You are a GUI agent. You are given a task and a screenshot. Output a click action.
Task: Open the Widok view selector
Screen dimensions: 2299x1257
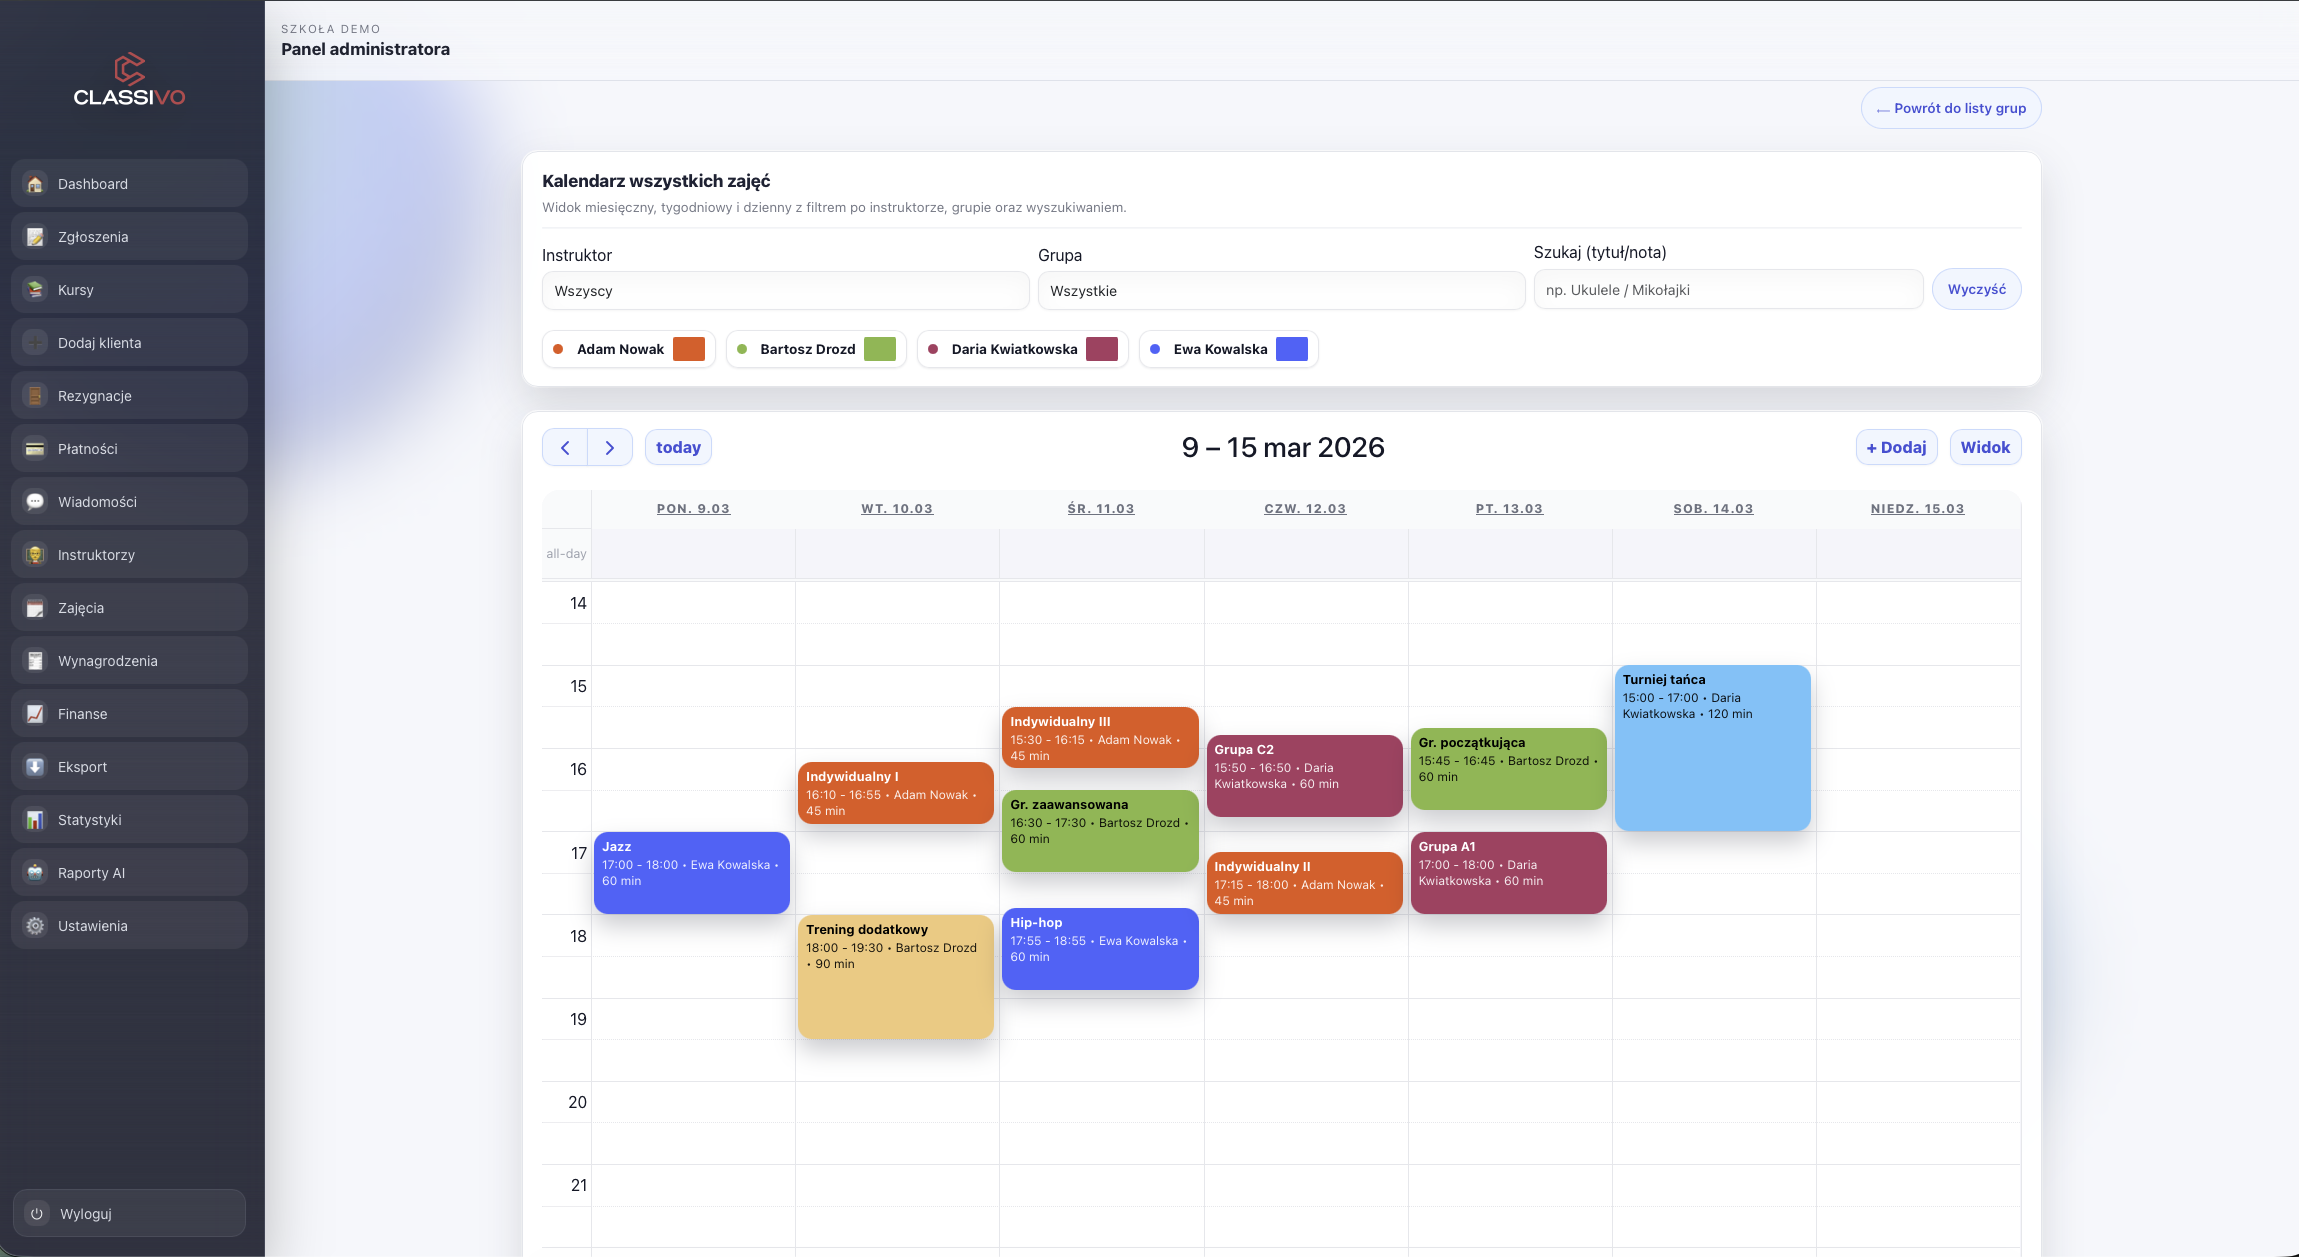click(x=1984, y=447)
